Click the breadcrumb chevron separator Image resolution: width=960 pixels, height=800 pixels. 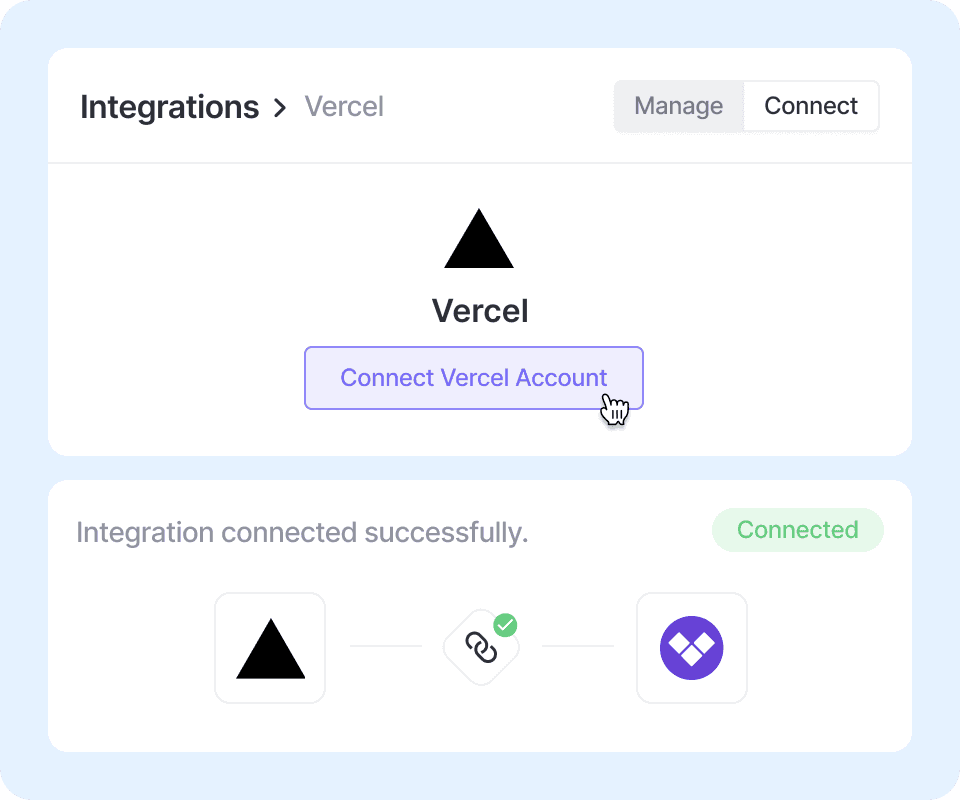pyautogui.click(x=280, y=107)
